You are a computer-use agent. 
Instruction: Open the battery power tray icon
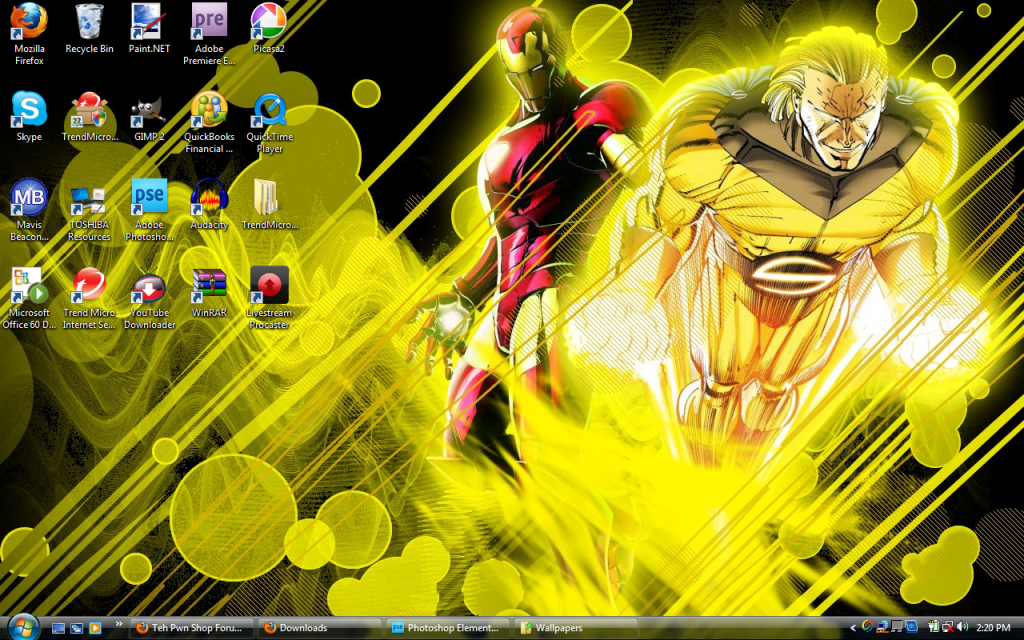pyautogui.click(x=933, y=627)
